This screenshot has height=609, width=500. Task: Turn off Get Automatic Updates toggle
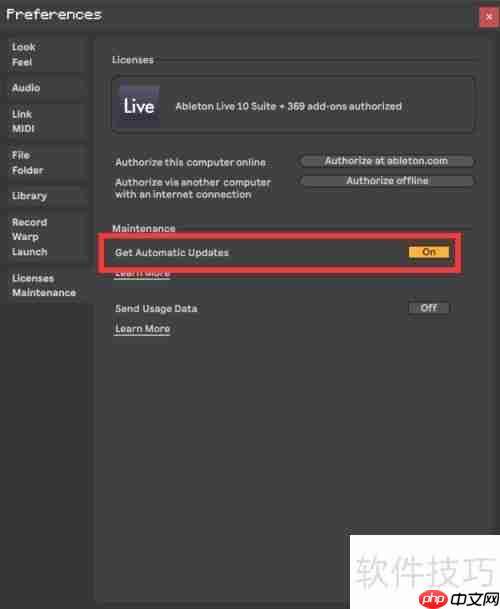[x=429, y=252]
